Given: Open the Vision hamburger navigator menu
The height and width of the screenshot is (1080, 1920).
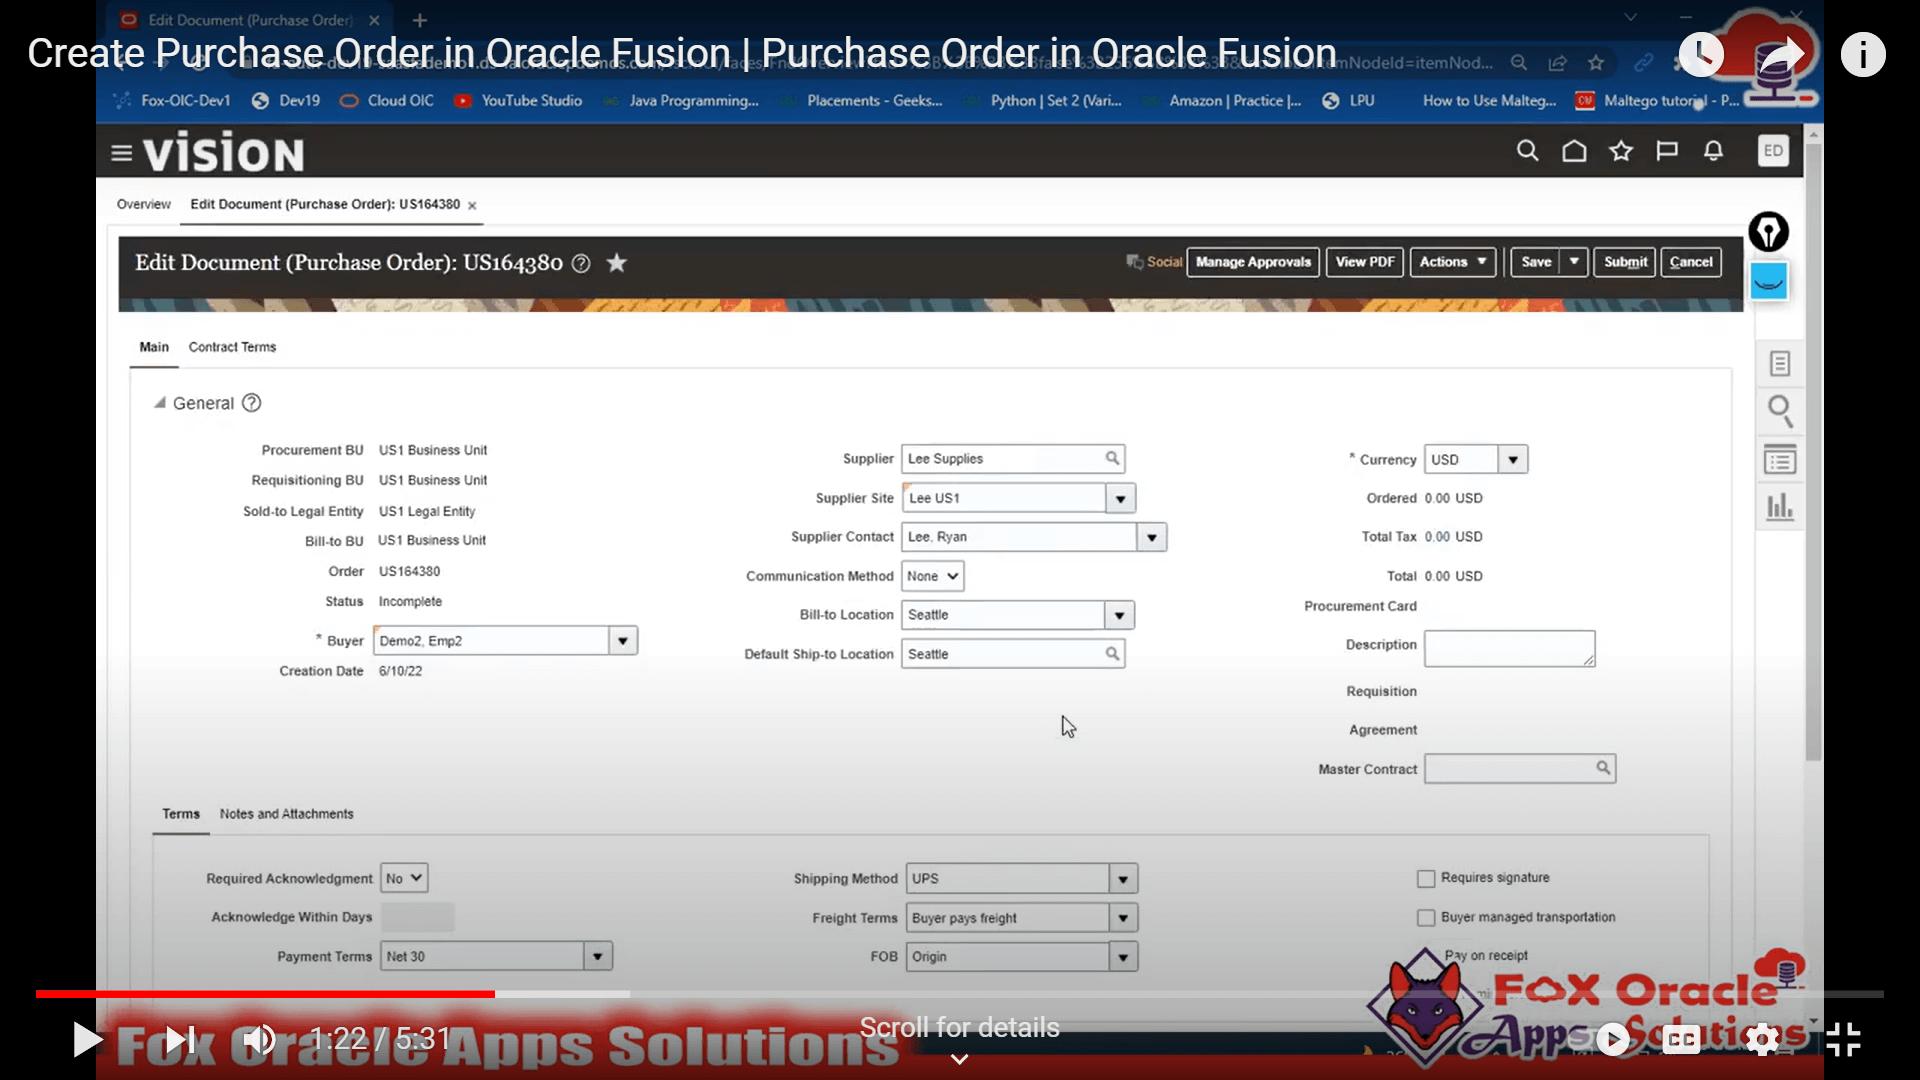Looking at the screenshot, I should click(121, 153).
